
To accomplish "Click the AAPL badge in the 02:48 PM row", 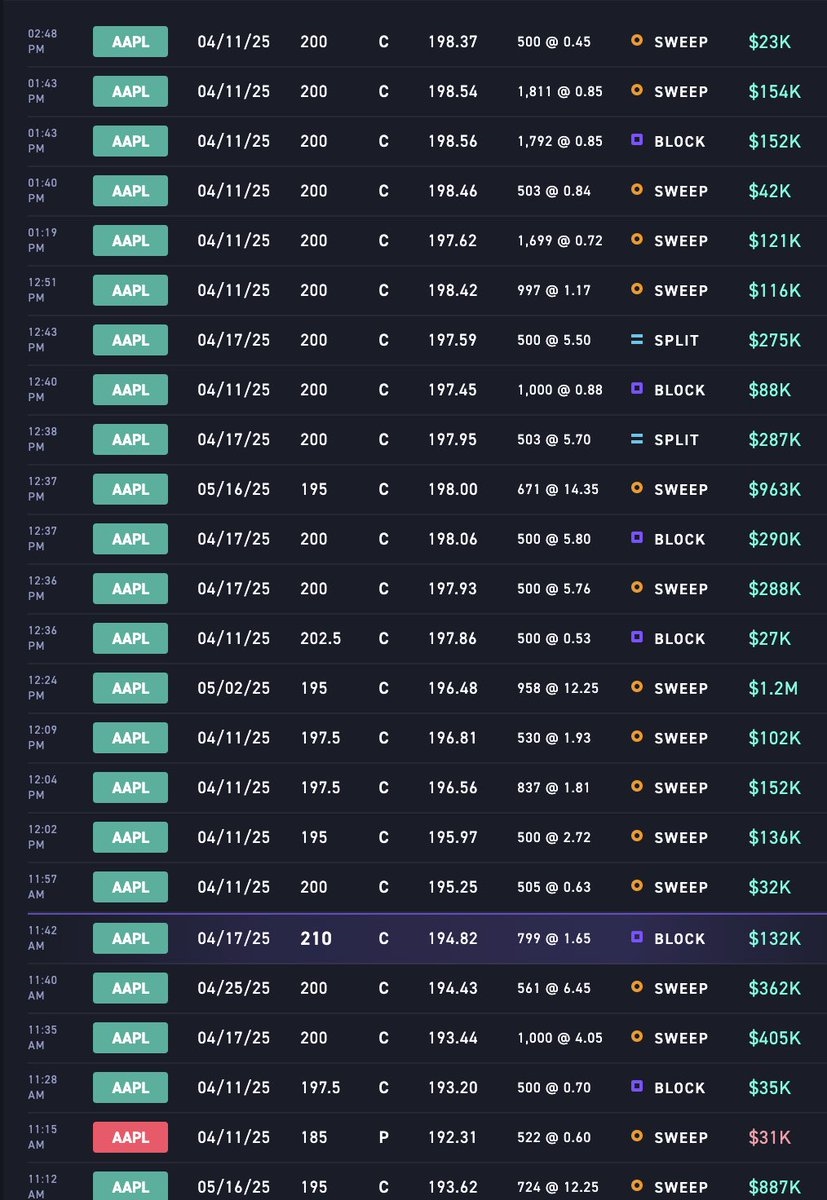I will (130, 42).
